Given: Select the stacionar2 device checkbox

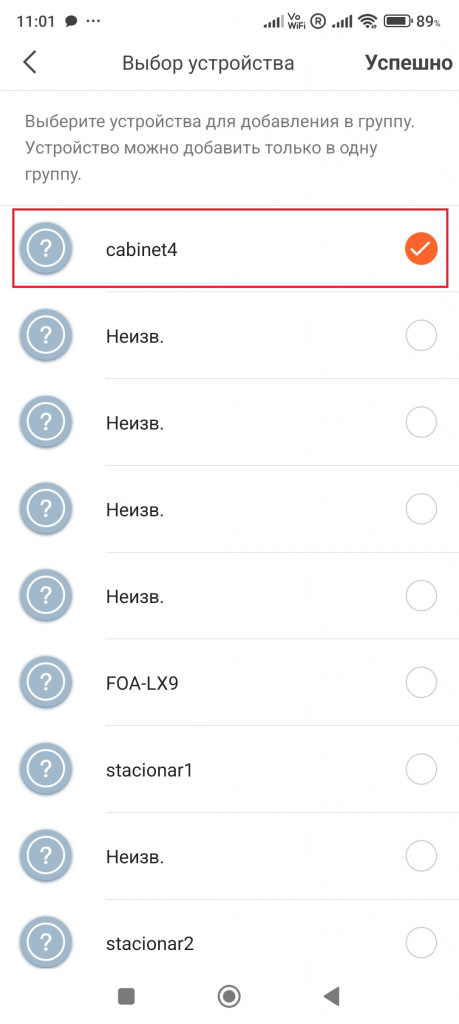Looking at the screenshot, I should click(420, 944).
